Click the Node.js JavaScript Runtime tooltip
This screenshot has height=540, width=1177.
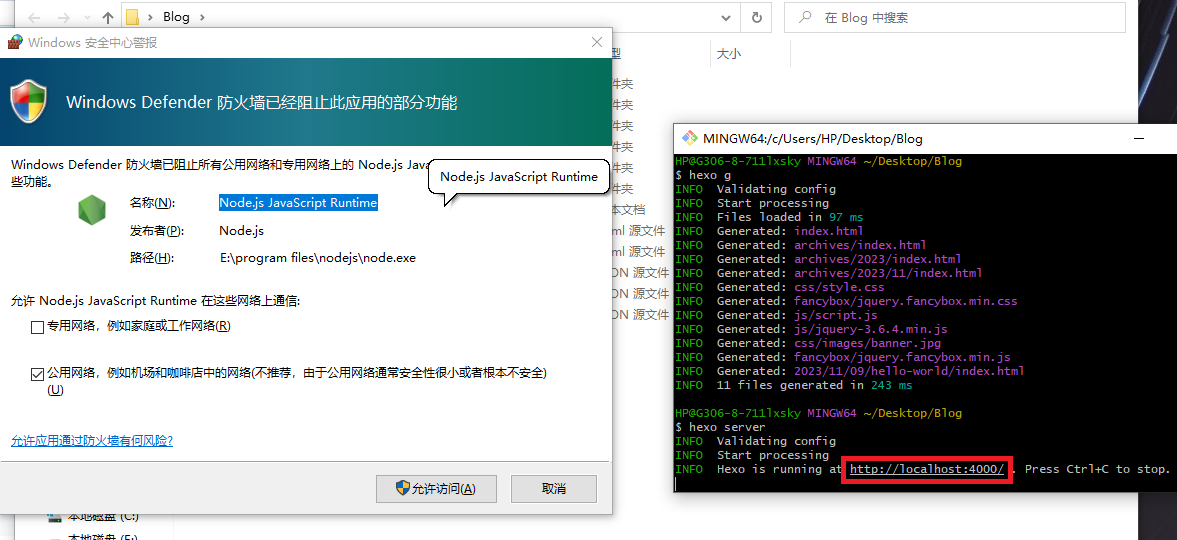pos(518,177)
